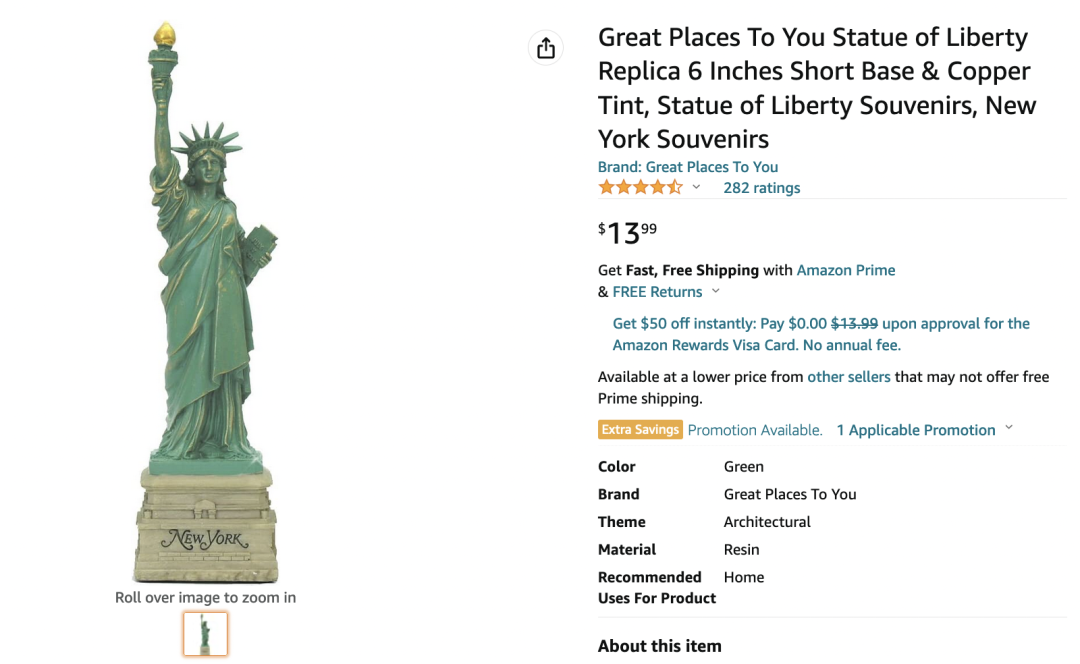Open the 282 ratings link
The height and width of the screenshot is (664, 1080).
coord(761,188)
